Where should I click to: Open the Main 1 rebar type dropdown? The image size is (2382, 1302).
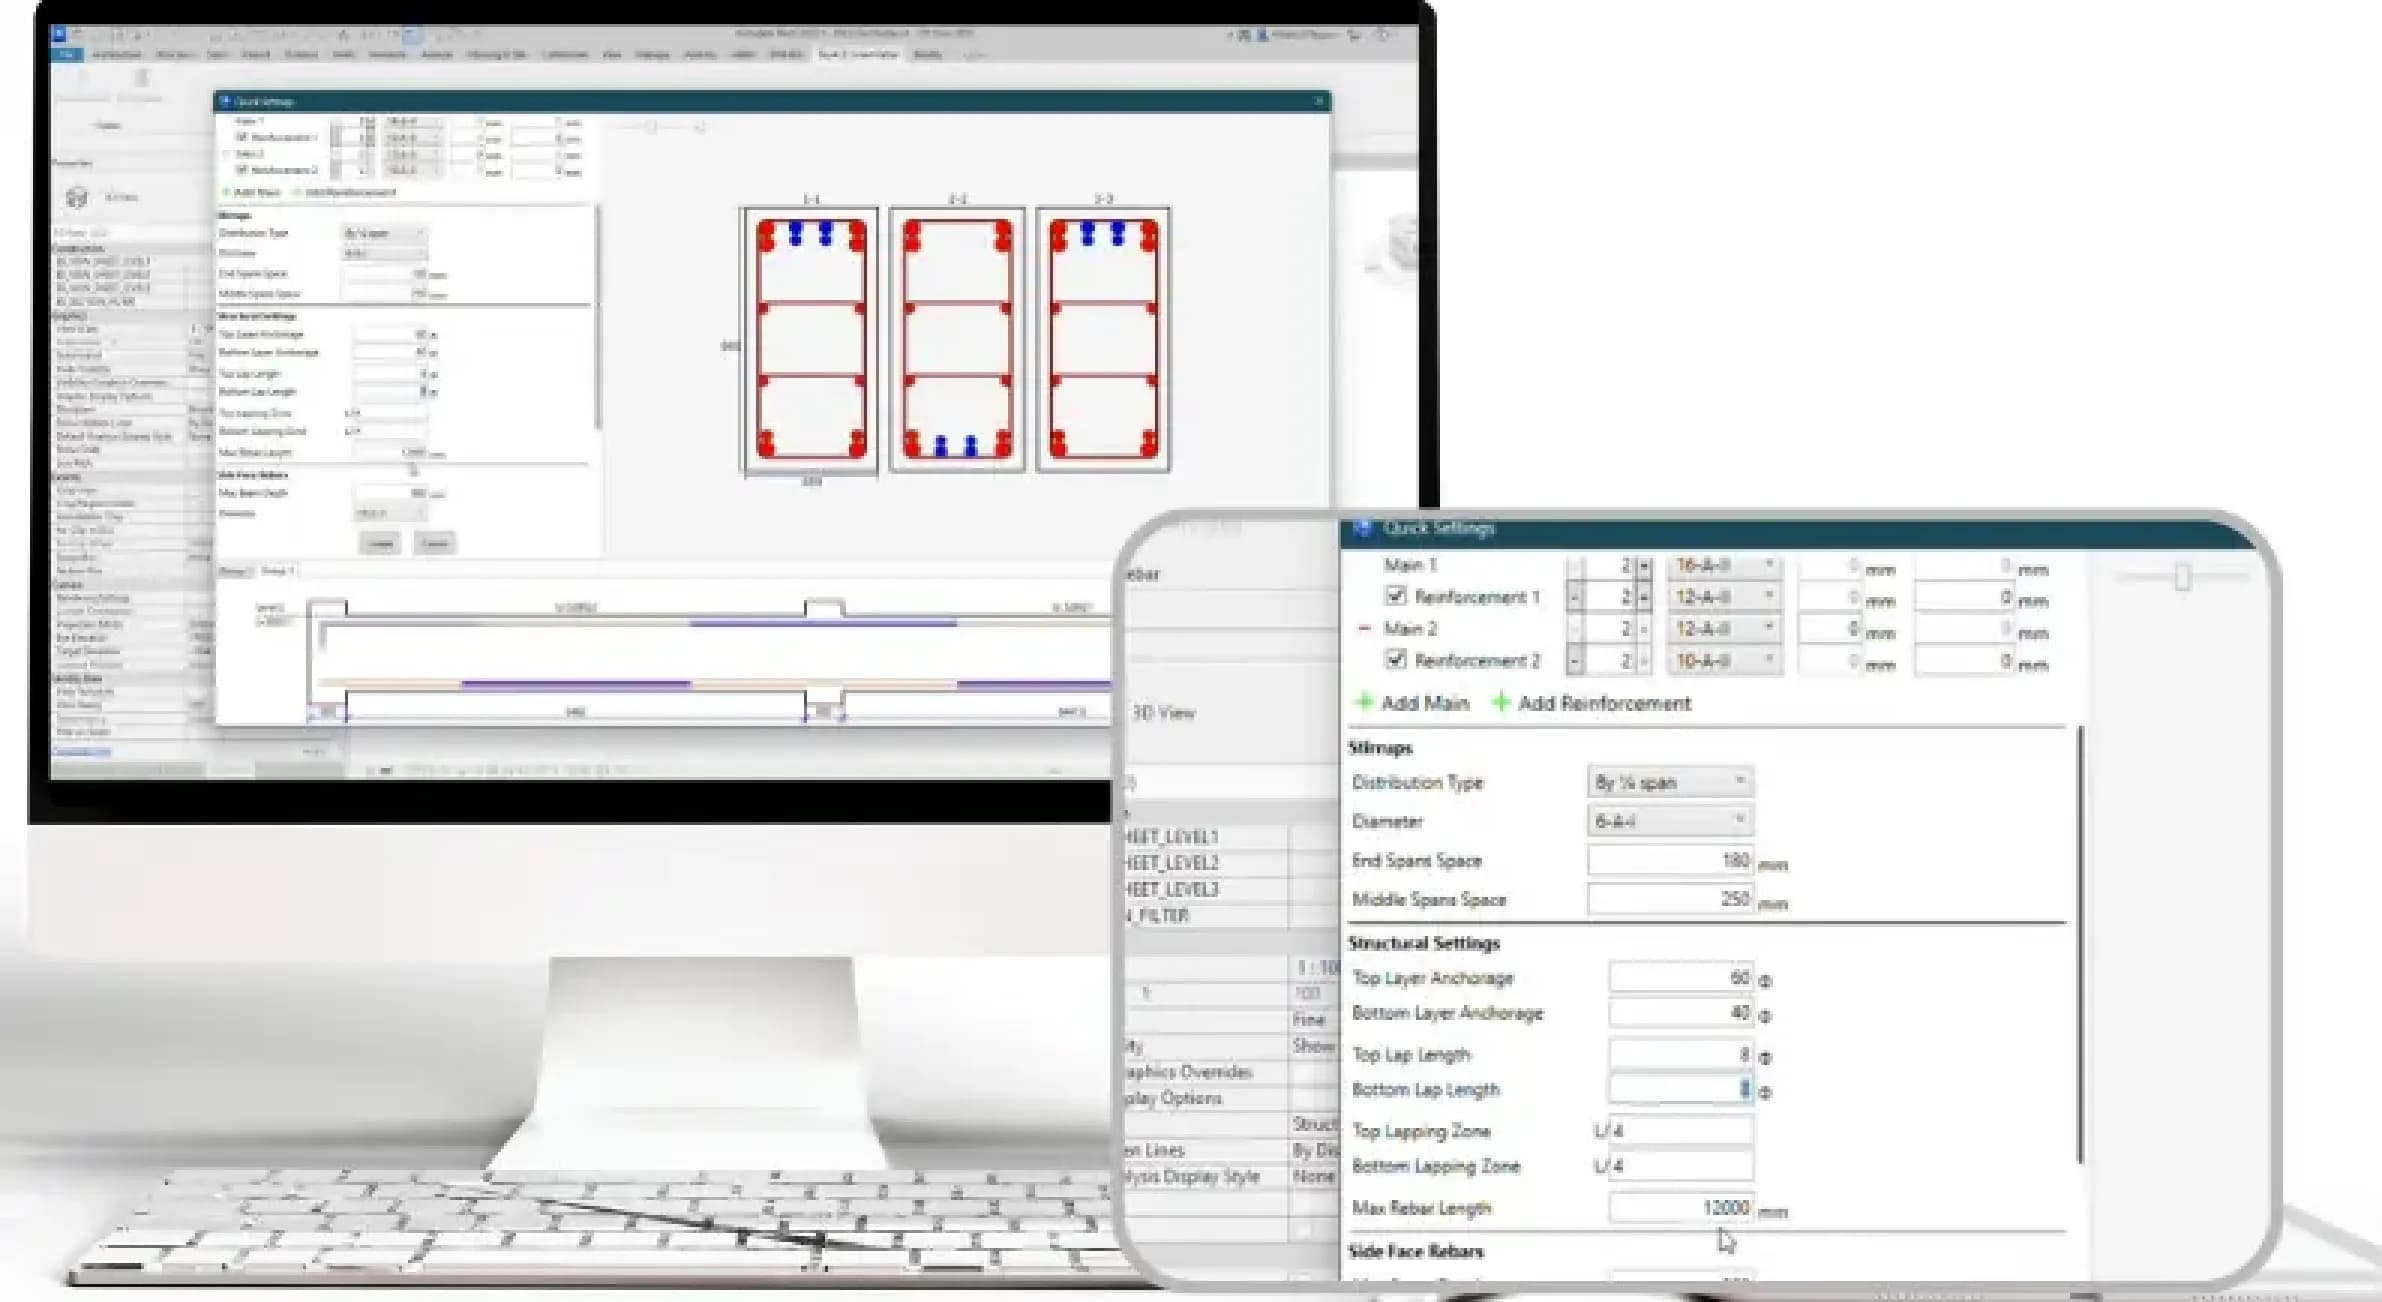[x=1724, y=566]
